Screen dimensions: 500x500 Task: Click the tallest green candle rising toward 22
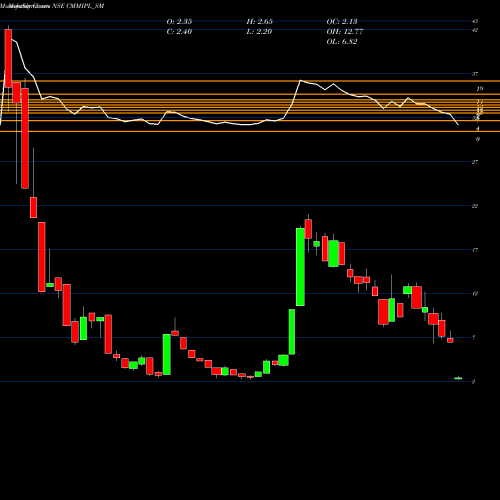(x=300, y=267)
